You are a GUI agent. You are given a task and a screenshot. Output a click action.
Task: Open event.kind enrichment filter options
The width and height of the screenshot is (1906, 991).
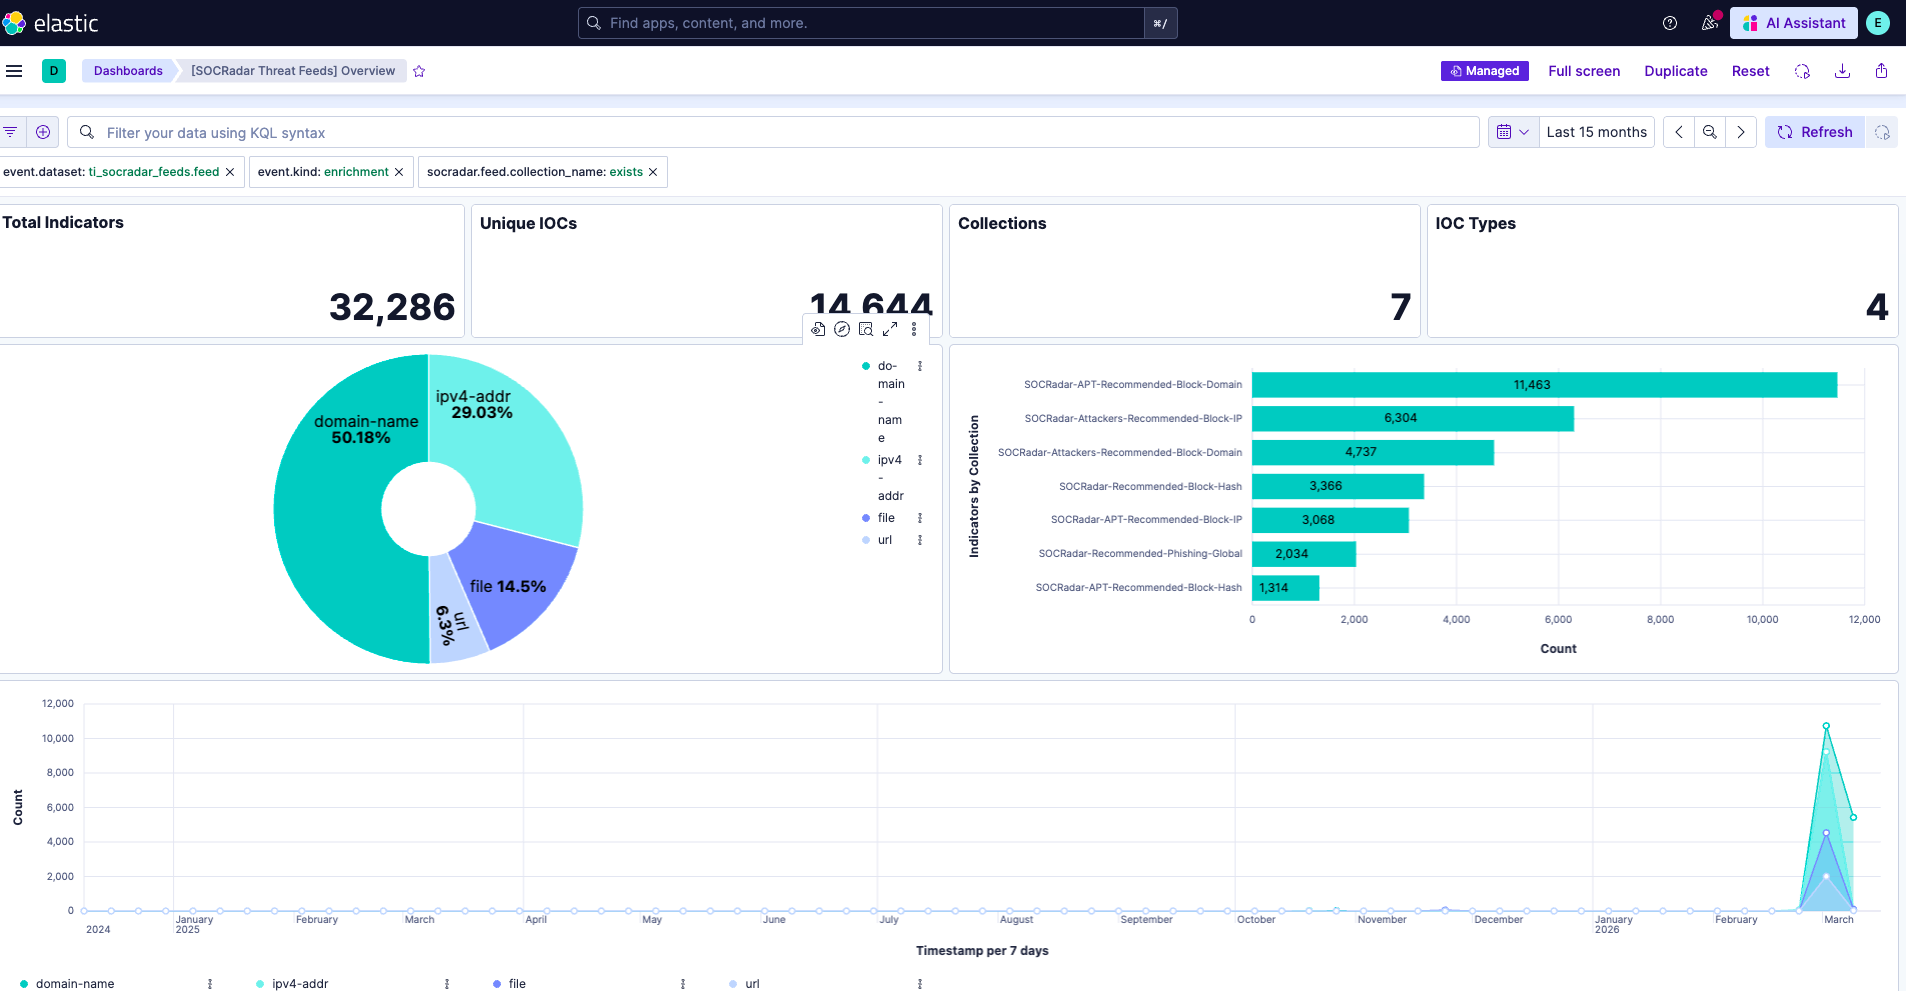click(323, 172)
